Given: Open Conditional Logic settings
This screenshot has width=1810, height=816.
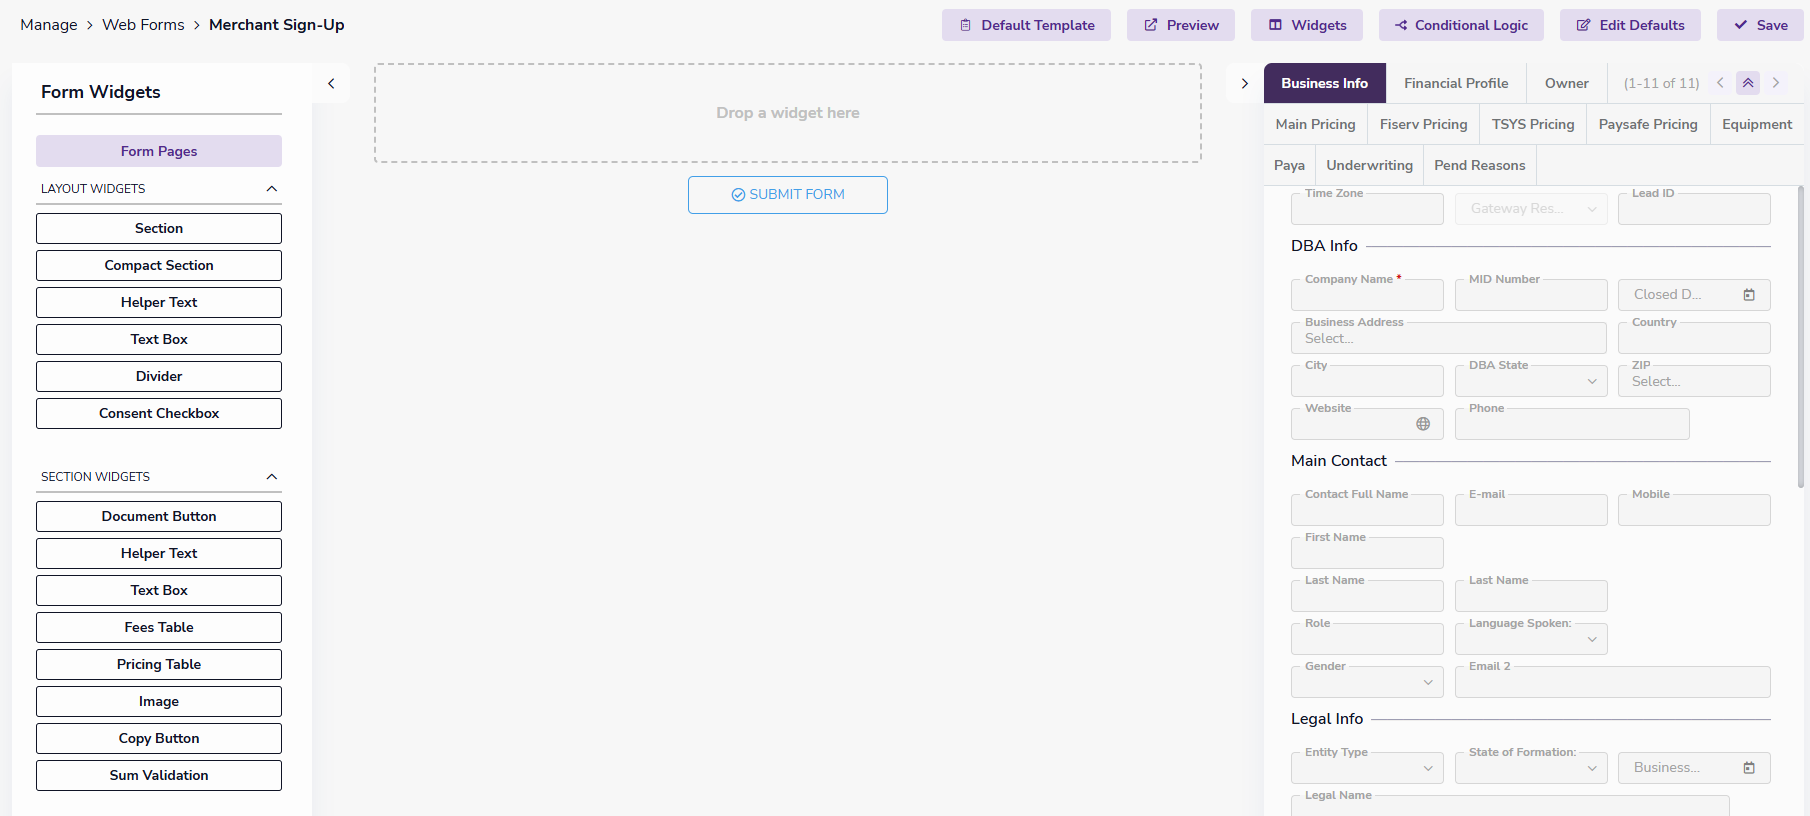Looking at the screenshot, I should pos(1460,25).
